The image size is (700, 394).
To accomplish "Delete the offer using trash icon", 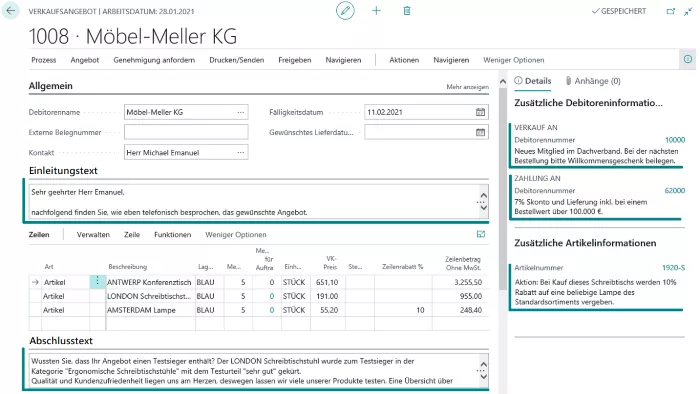I will pyautogui.click(x=407, y=11).
